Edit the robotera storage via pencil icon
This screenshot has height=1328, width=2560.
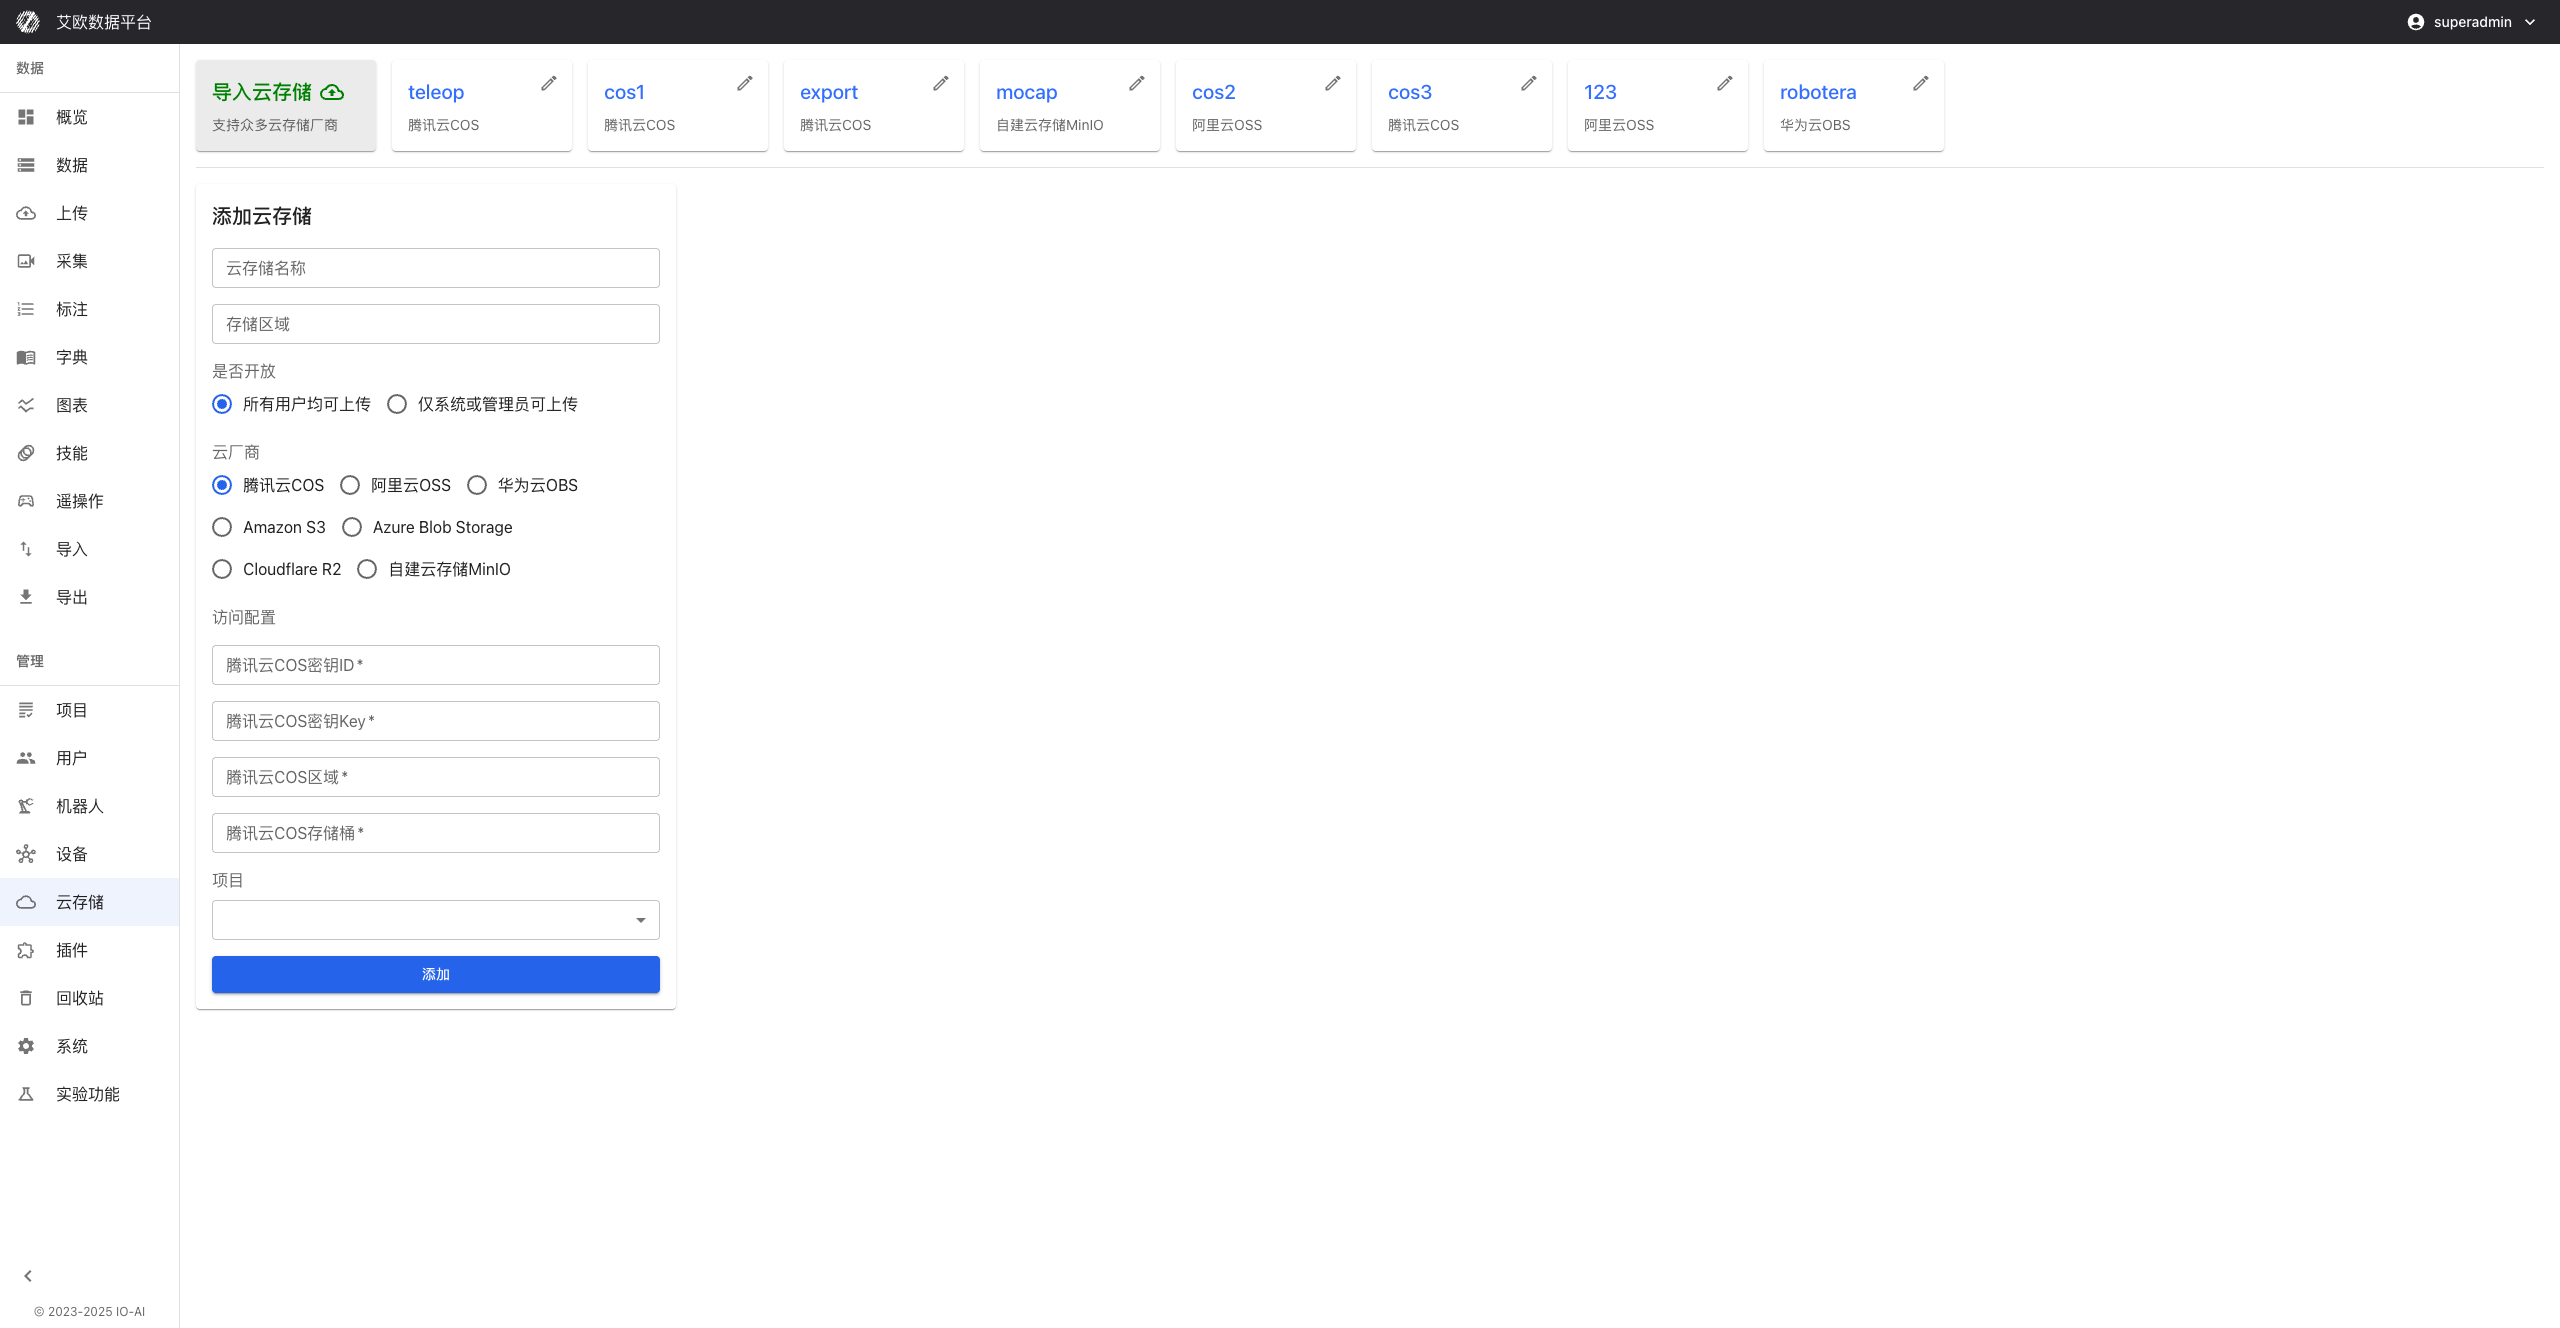tap(1921, 83)
